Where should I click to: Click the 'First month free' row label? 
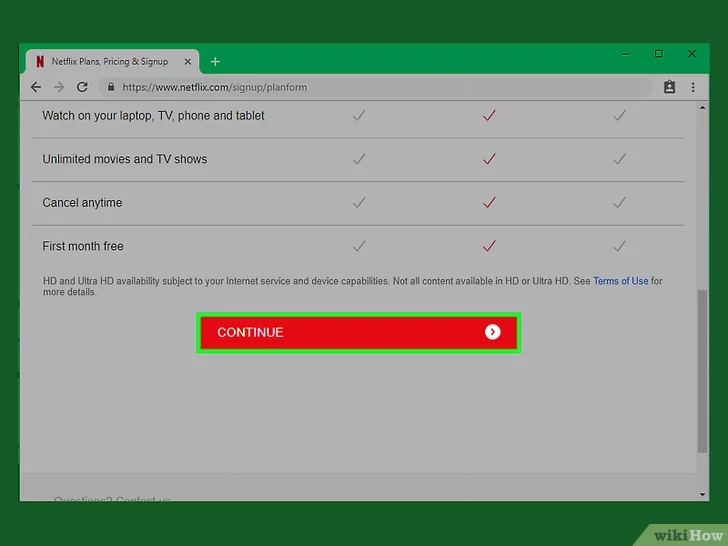click(83, 246)
